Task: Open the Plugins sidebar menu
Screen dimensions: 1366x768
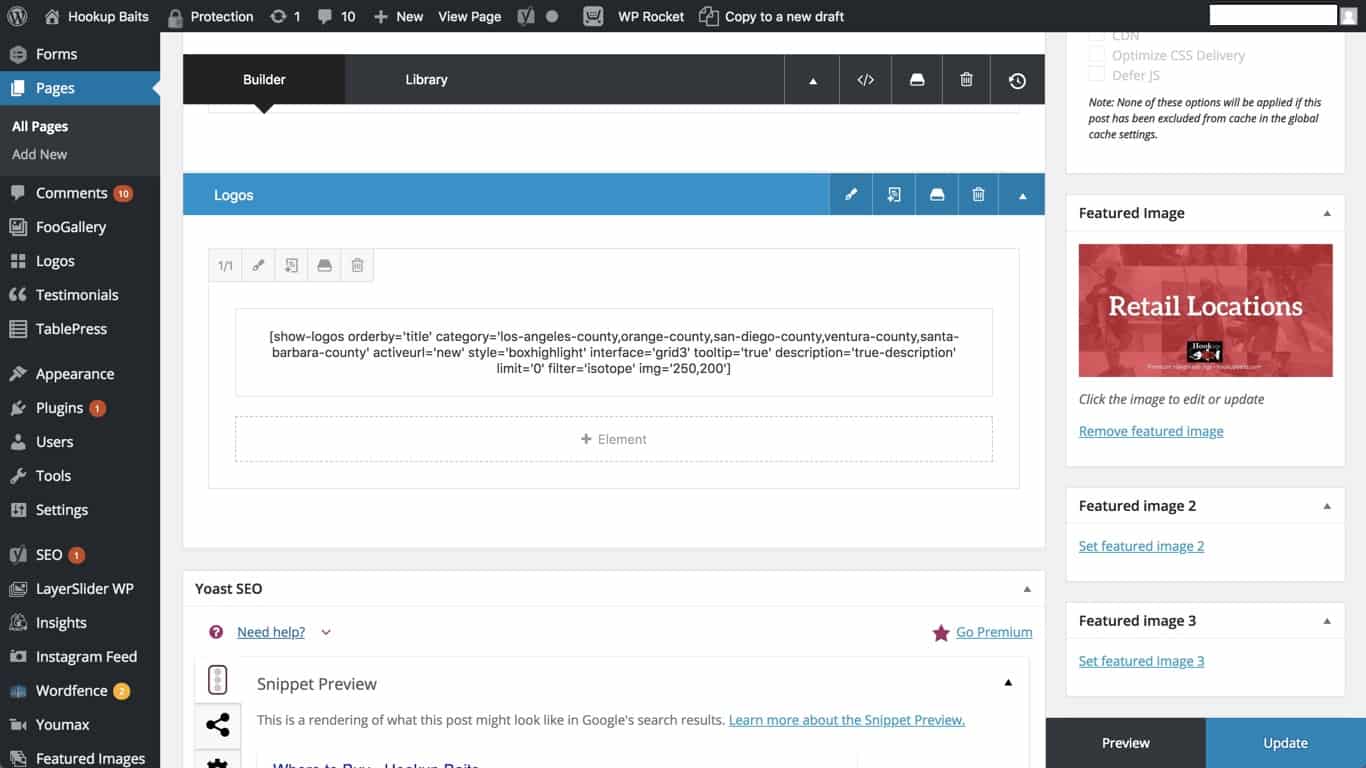Action: (x=60, y=408)
